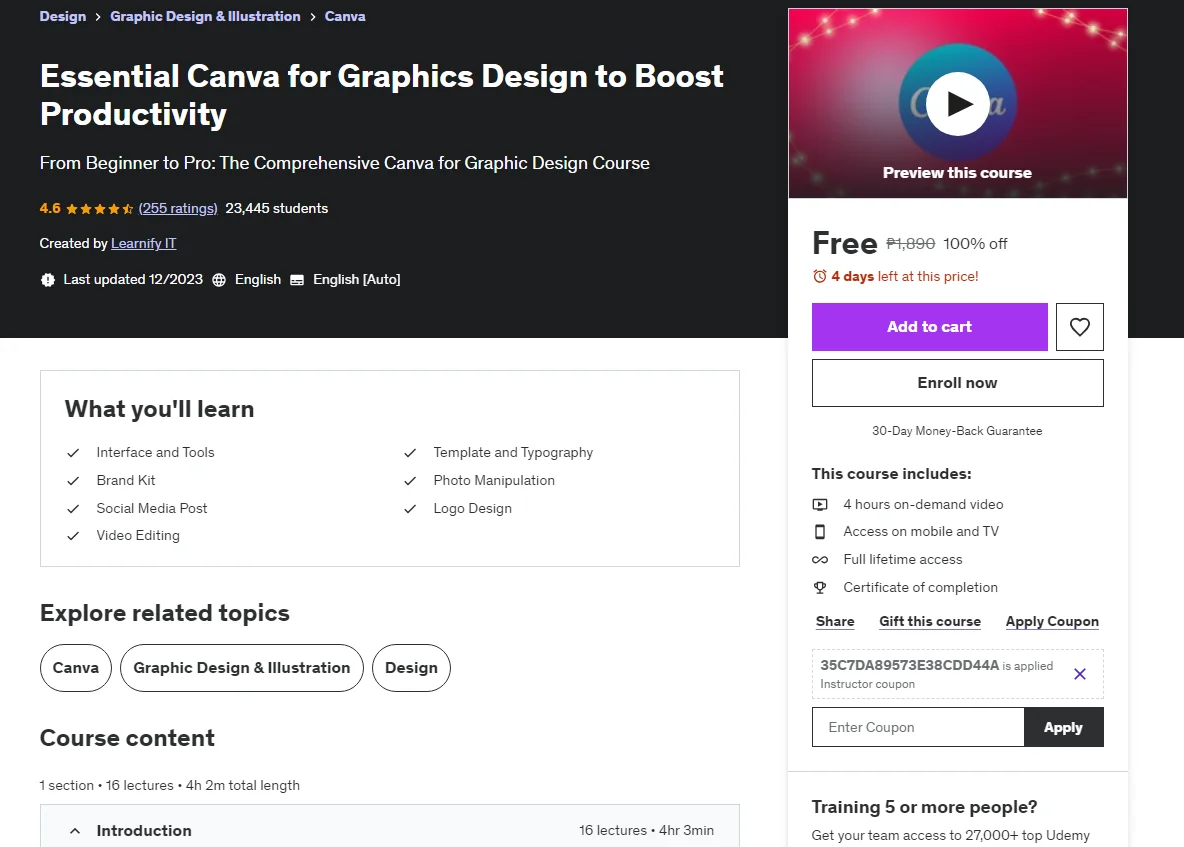1184x847 pixels.
Task: Remove the applied coupon with X icon
Action: [1080, 674]
